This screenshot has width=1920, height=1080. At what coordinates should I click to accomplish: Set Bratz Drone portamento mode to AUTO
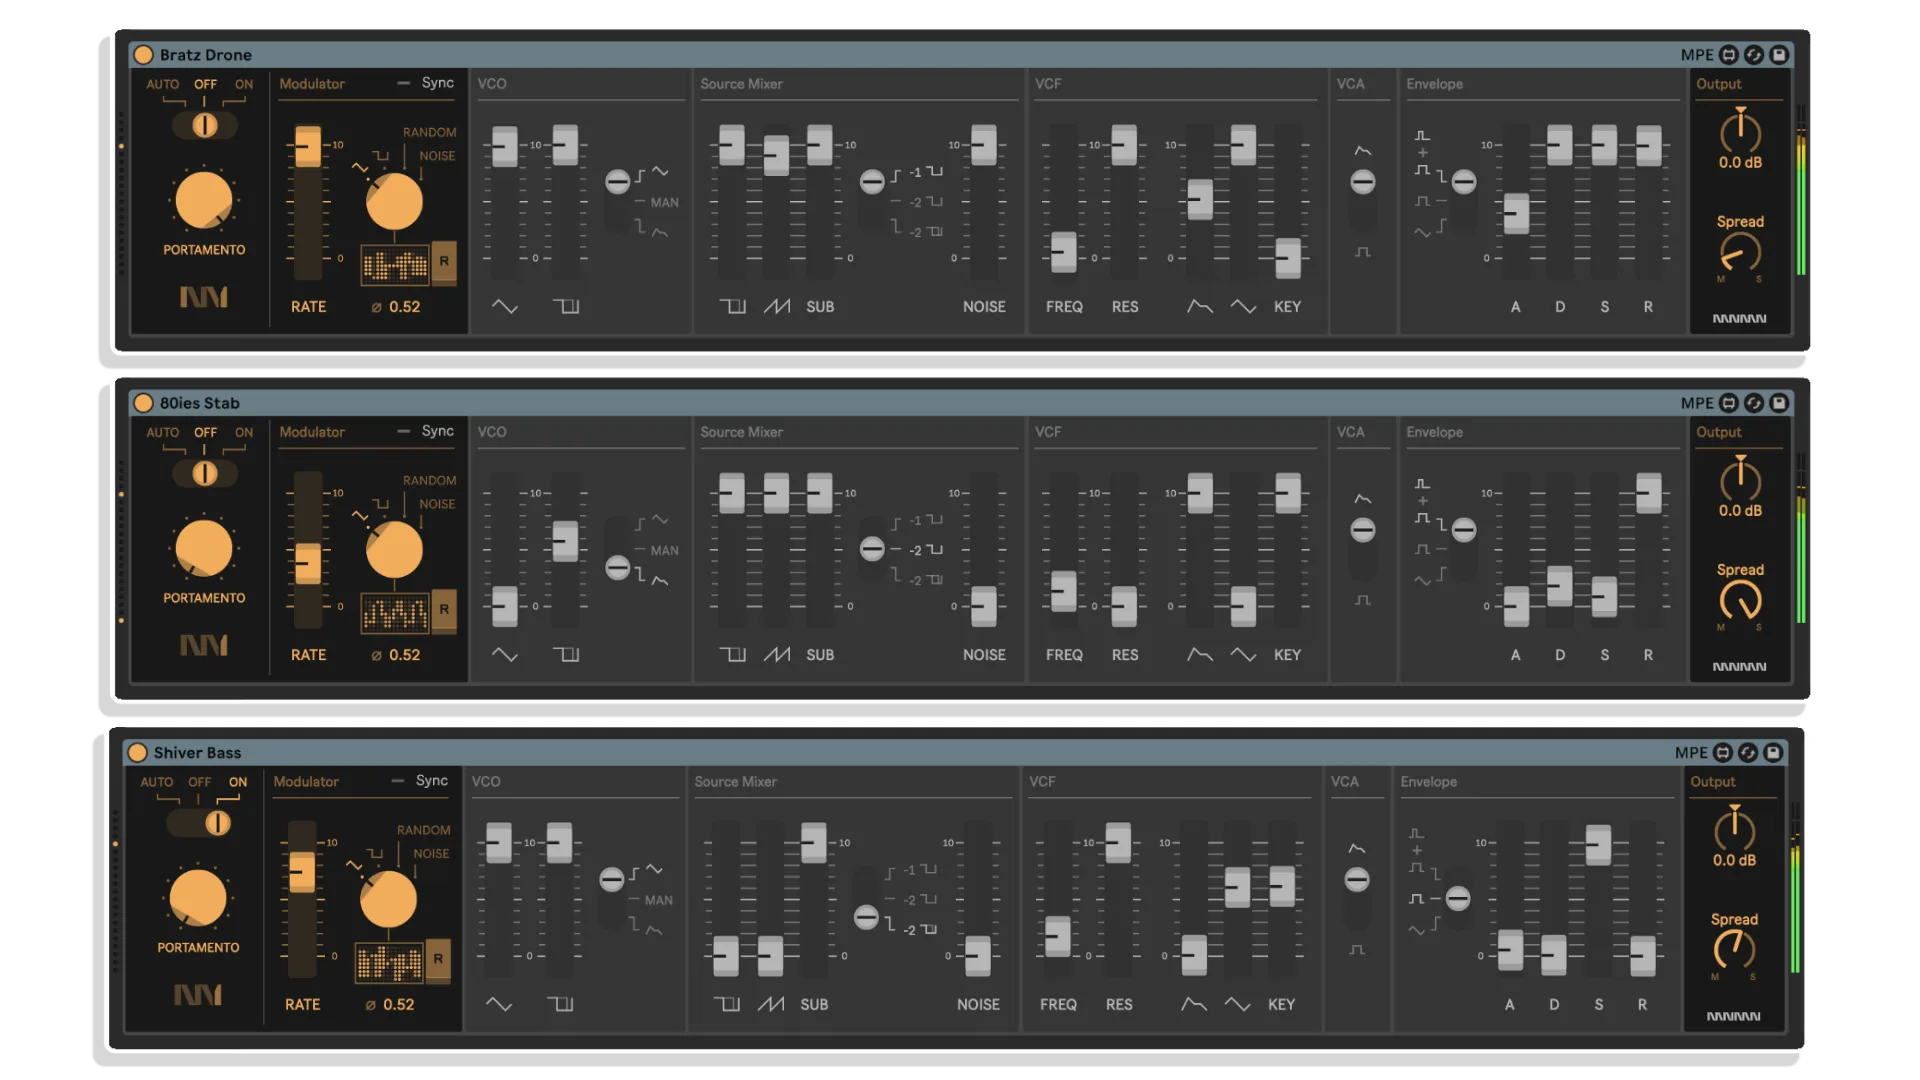tap(162, 85)
